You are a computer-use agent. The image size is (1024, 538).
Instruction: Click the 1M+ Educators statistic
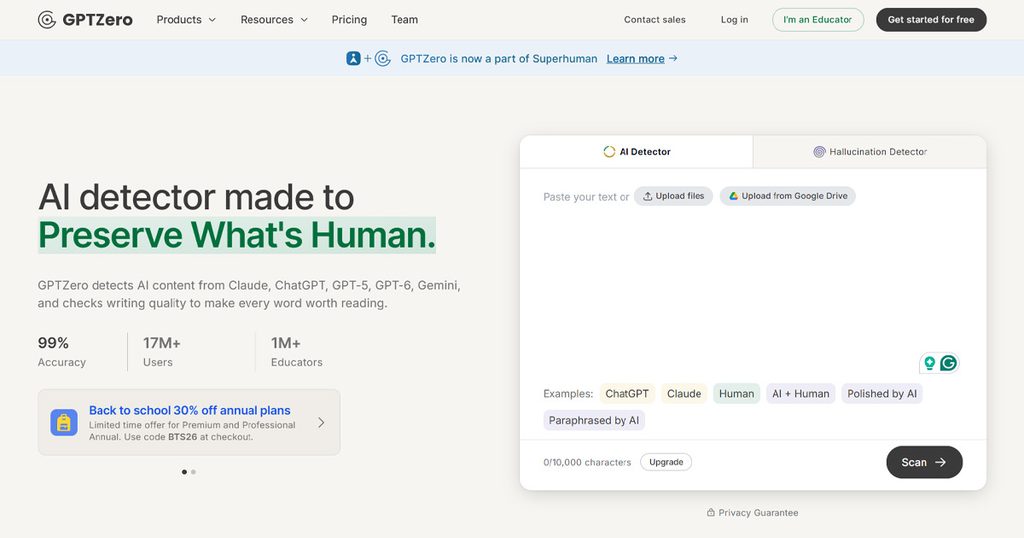point(296,352)
